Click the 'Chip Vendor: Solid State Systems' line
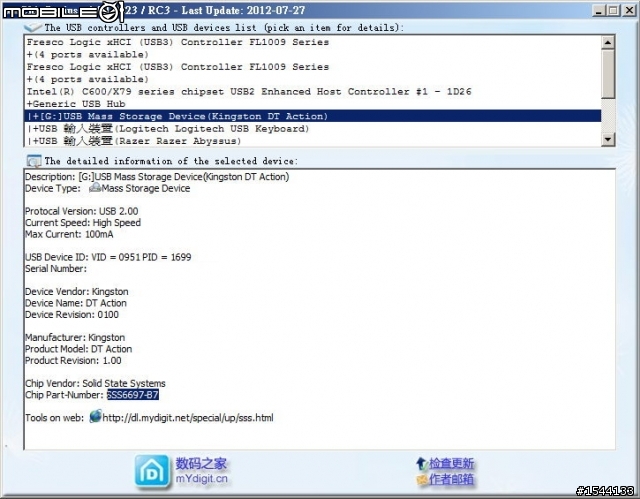Image resolution: width=640 pixels, height=499 pixels. [95, 384]
